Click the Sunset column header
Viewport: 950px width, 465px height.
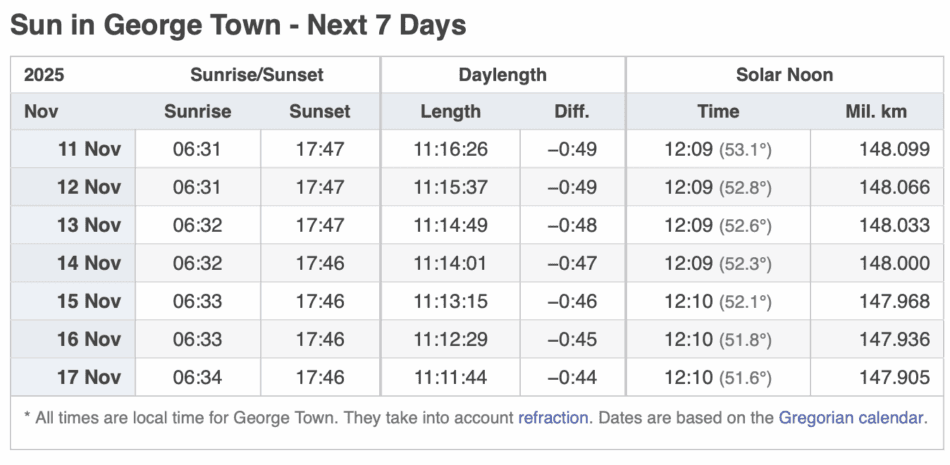(320, 111)
